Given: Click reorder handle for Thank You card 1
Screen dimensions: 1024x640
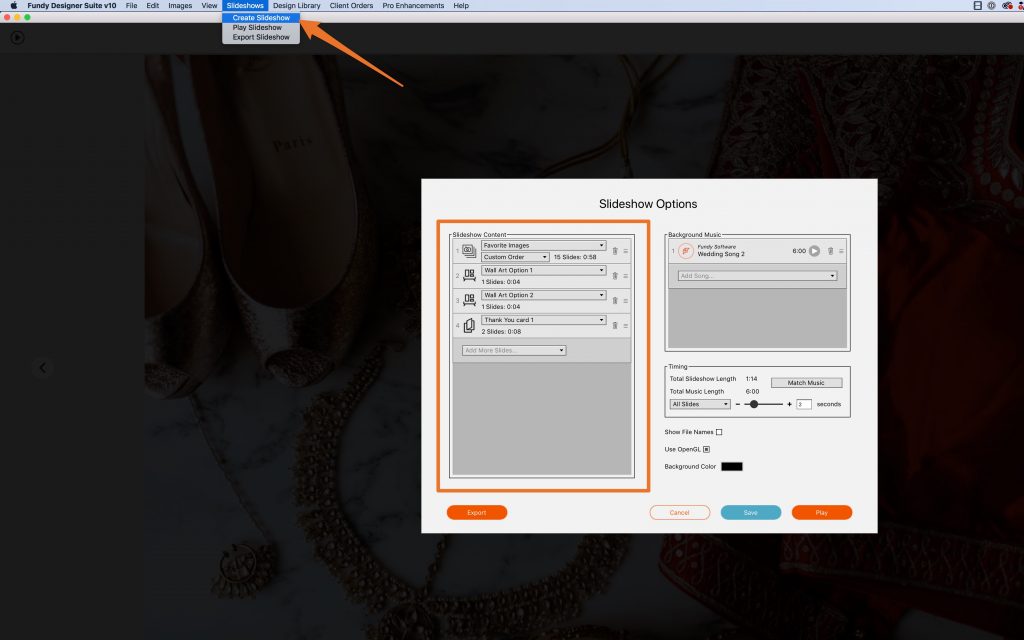Looking at the screenshot, I should [x=626, y=325].
